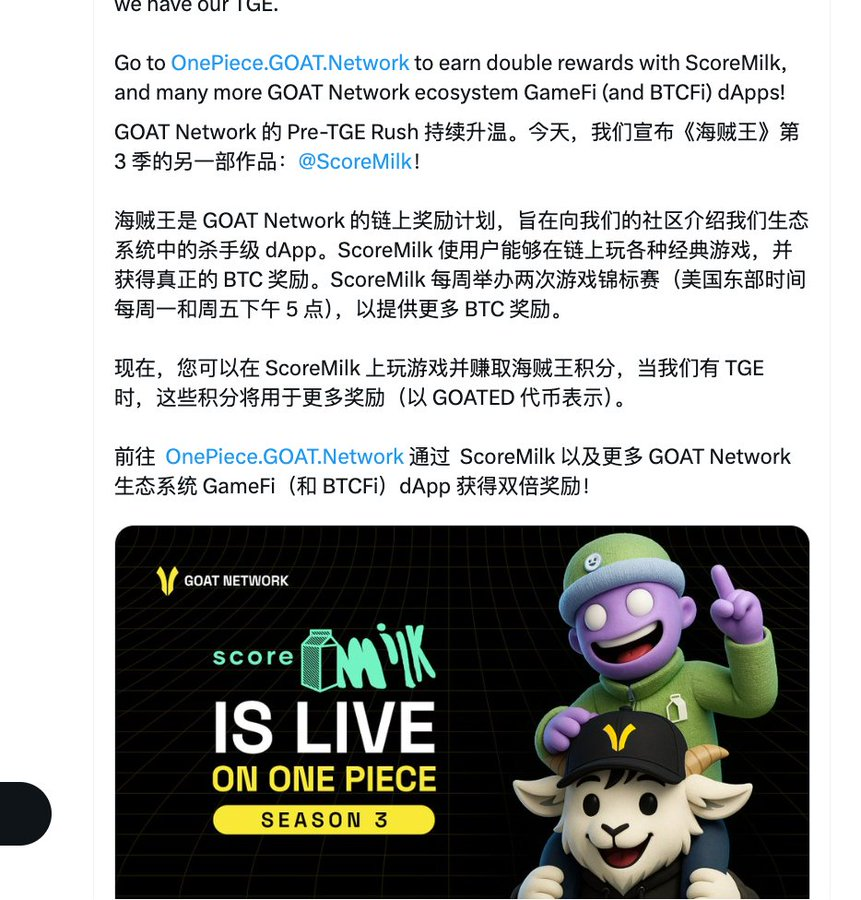
Task: Click the "GOAT NETWORK" wordmark in banner
Action: pos(236,581)
